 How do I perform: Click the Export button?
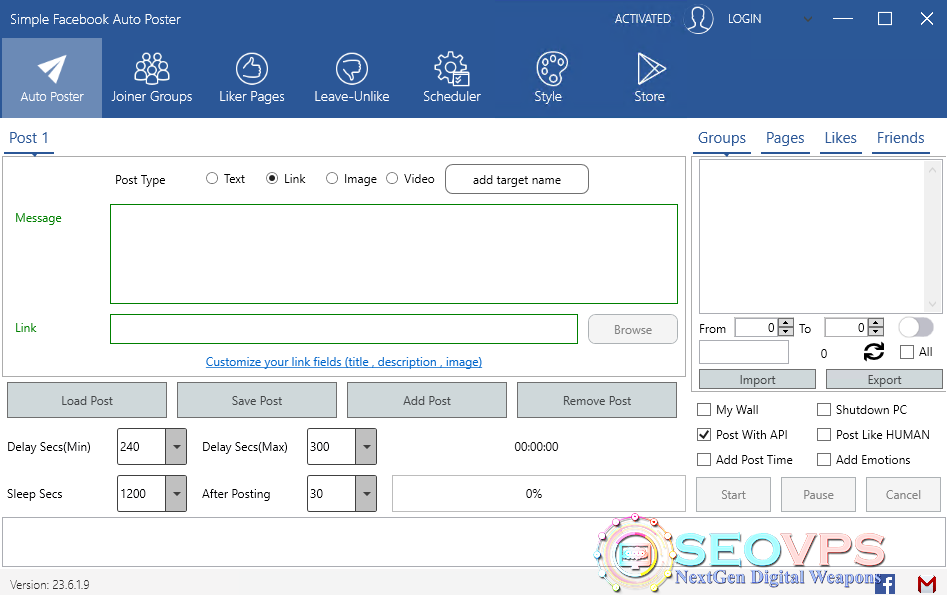pos(884,379)
